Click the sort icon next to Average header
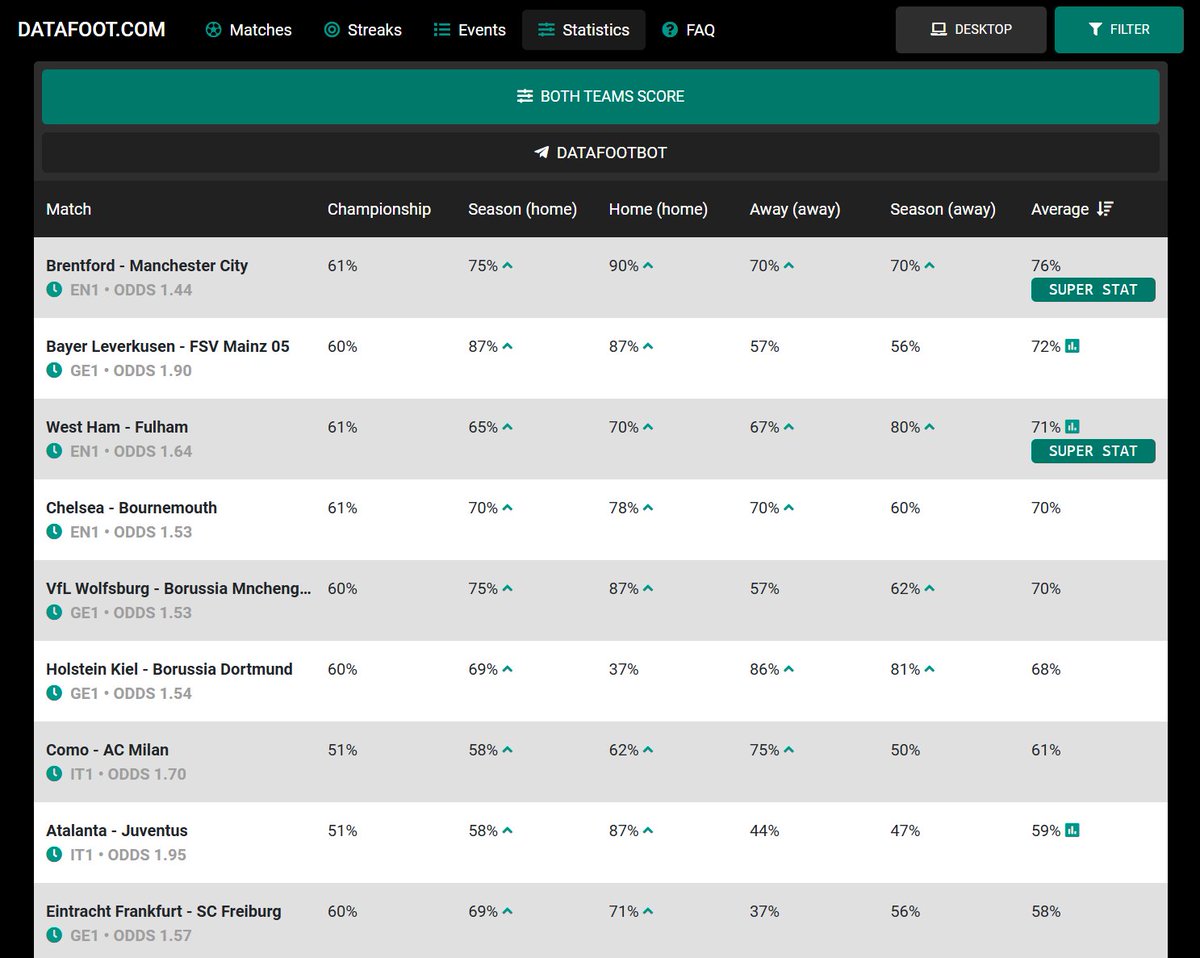Screen dimensions: 1200x958 (x=1105, y=209)
